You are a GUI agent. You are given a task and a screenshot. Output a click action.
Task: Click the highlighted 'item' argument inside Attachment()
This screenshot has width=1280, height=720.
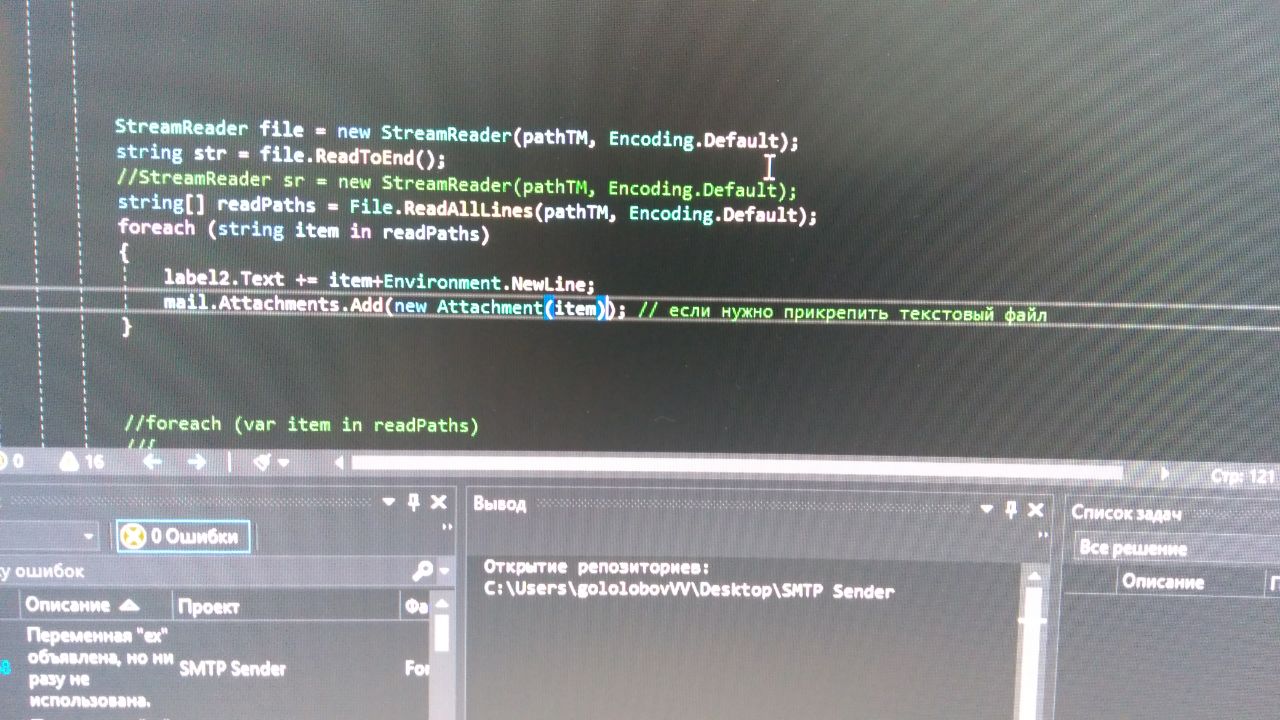coord(575,309)
